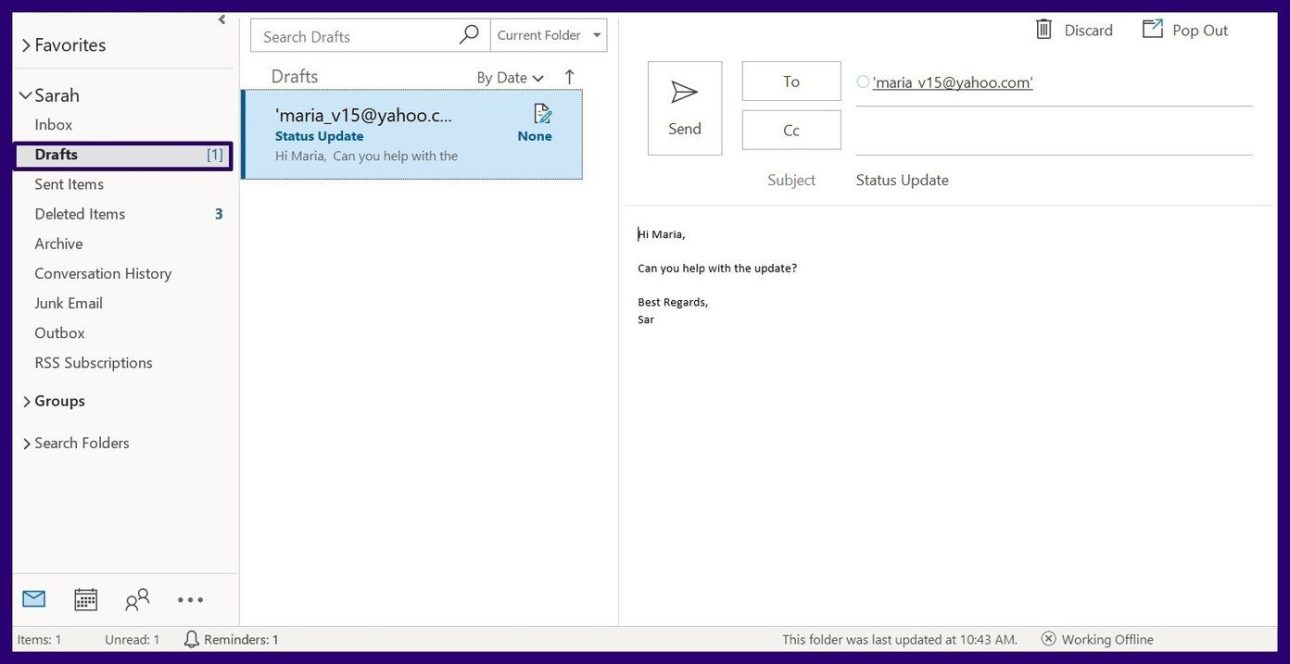1290x664 pixels.
Task: Expand the Favorites section
Action: [x=27, y=45]
